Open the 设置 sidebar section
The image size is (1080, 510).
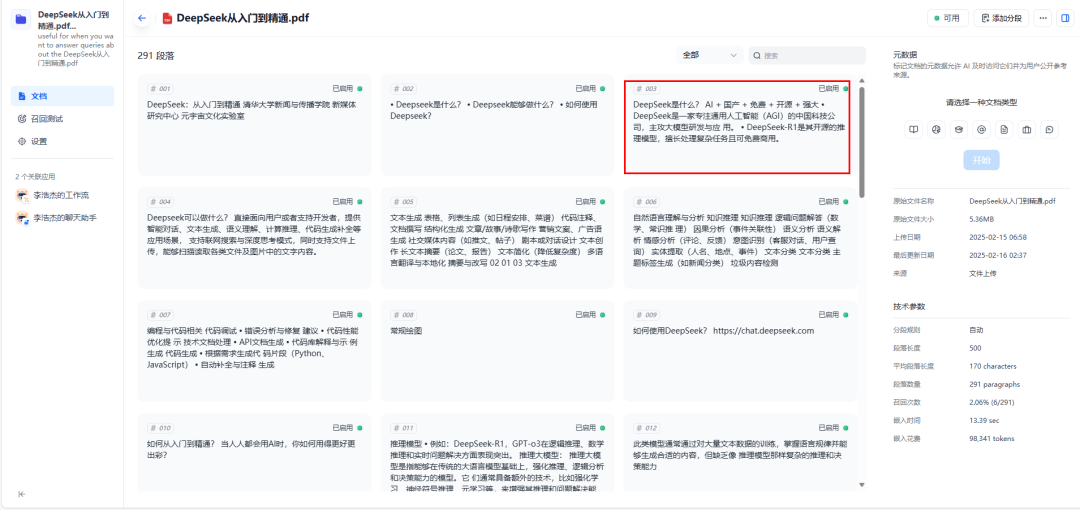coord(63,141)
